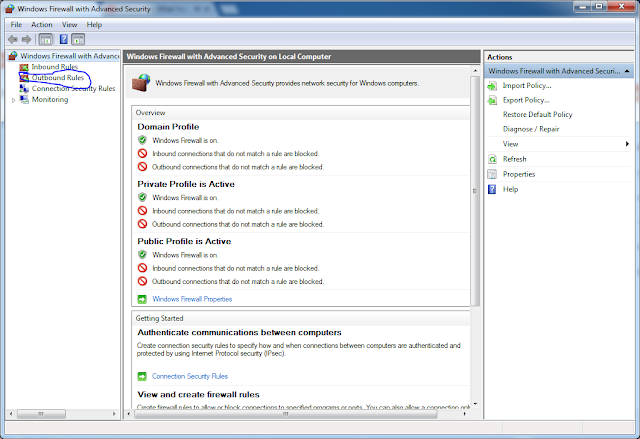Click the 'Getting Started' section label

coord(159,318)
